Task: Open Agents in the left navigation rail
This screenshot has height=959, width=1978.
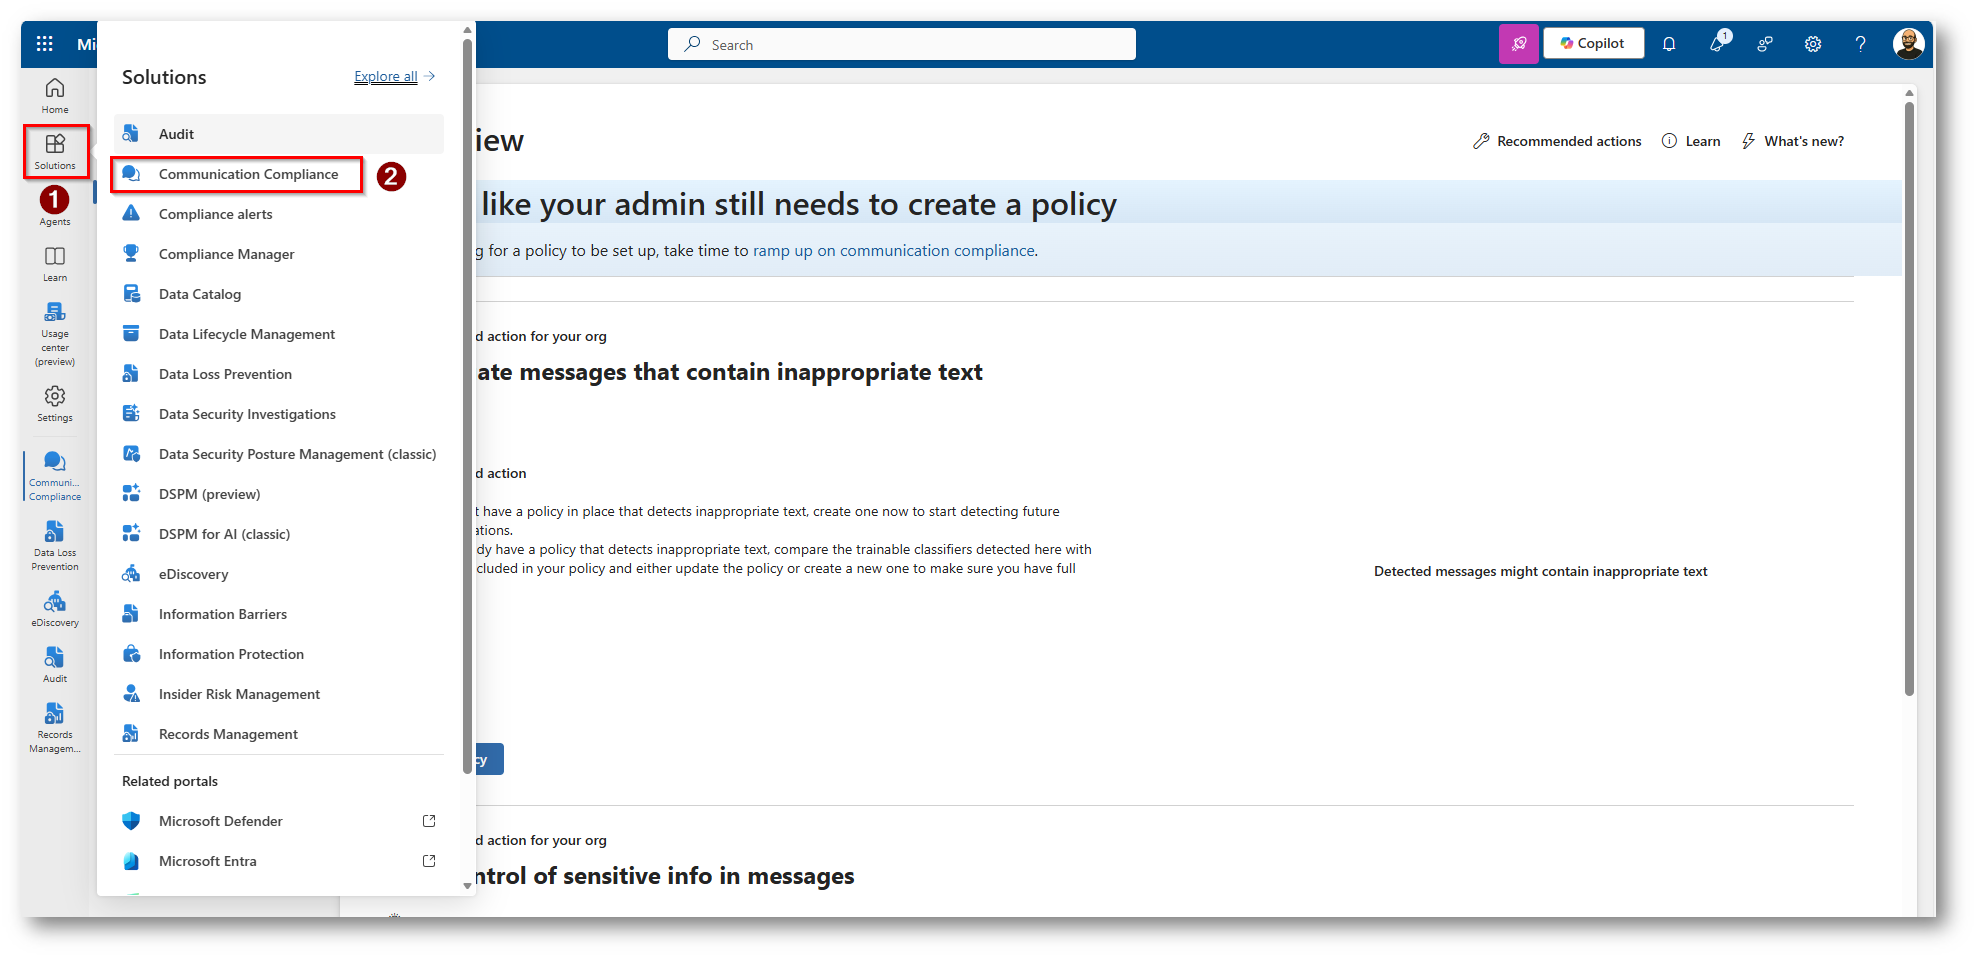Action: (x=55, y=207)
